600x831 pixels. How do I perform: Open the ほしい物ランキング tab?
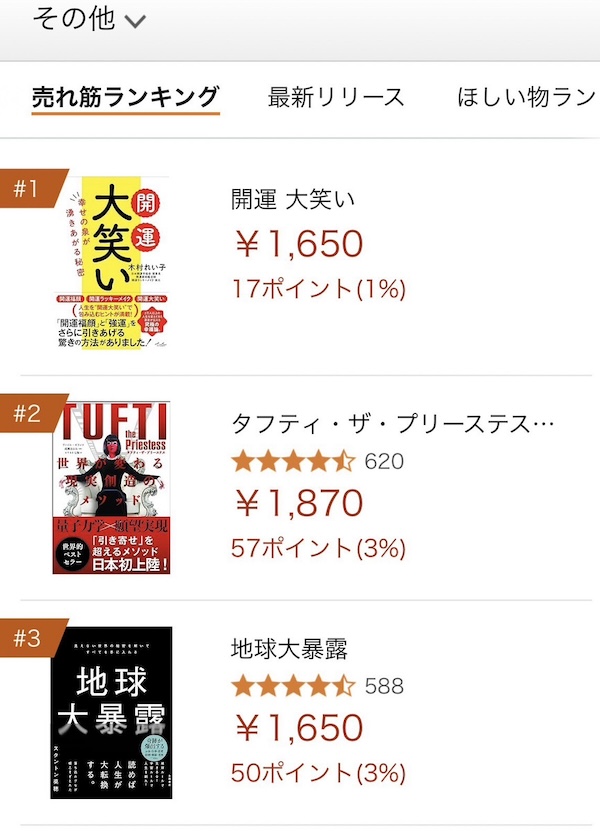[525, 97]
